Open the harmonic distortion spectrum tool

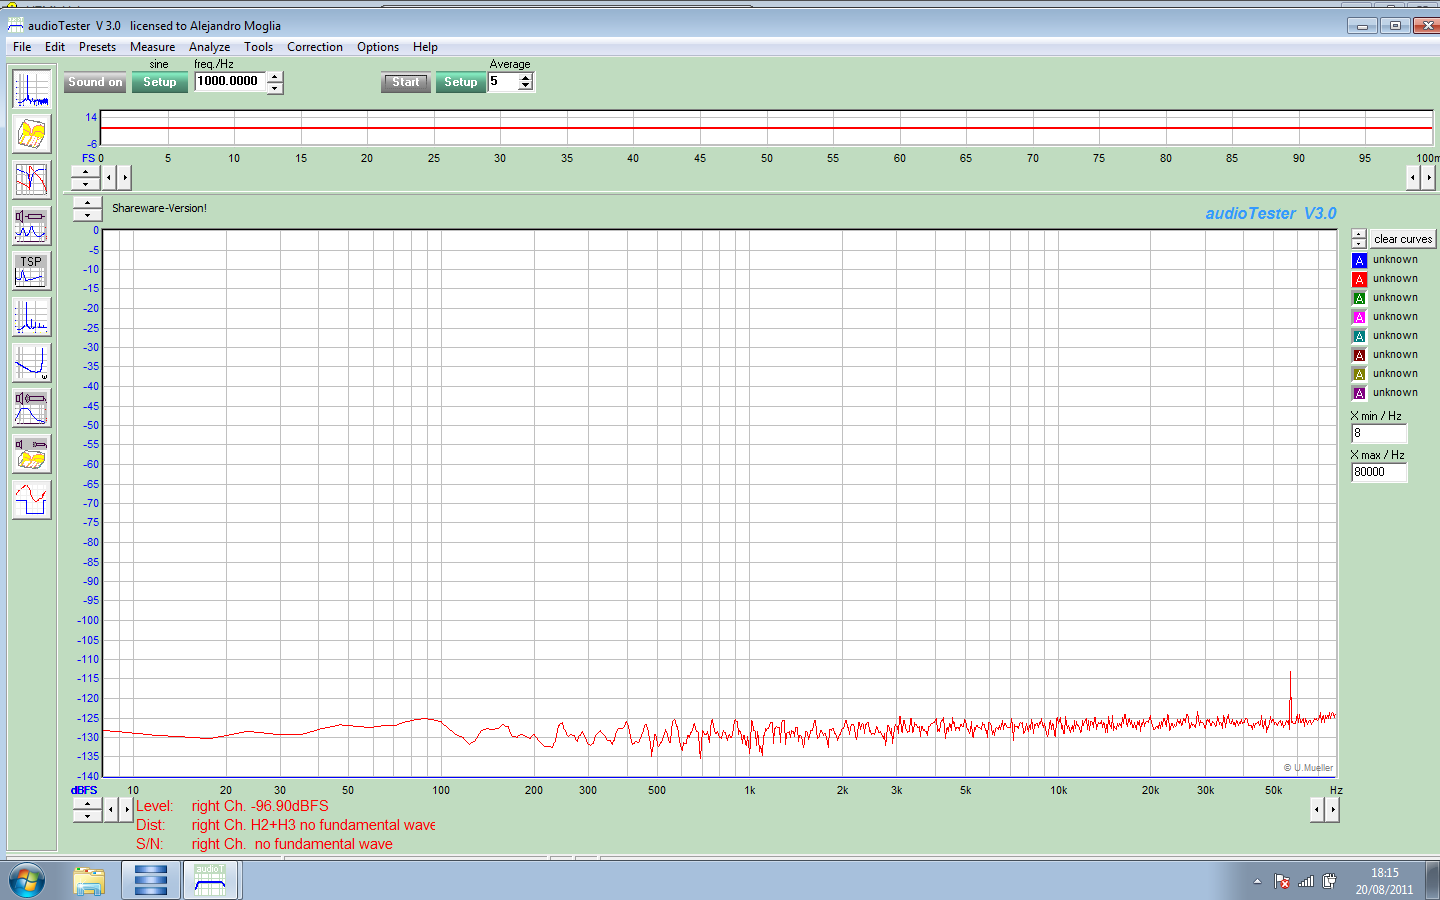pos(31,317)
